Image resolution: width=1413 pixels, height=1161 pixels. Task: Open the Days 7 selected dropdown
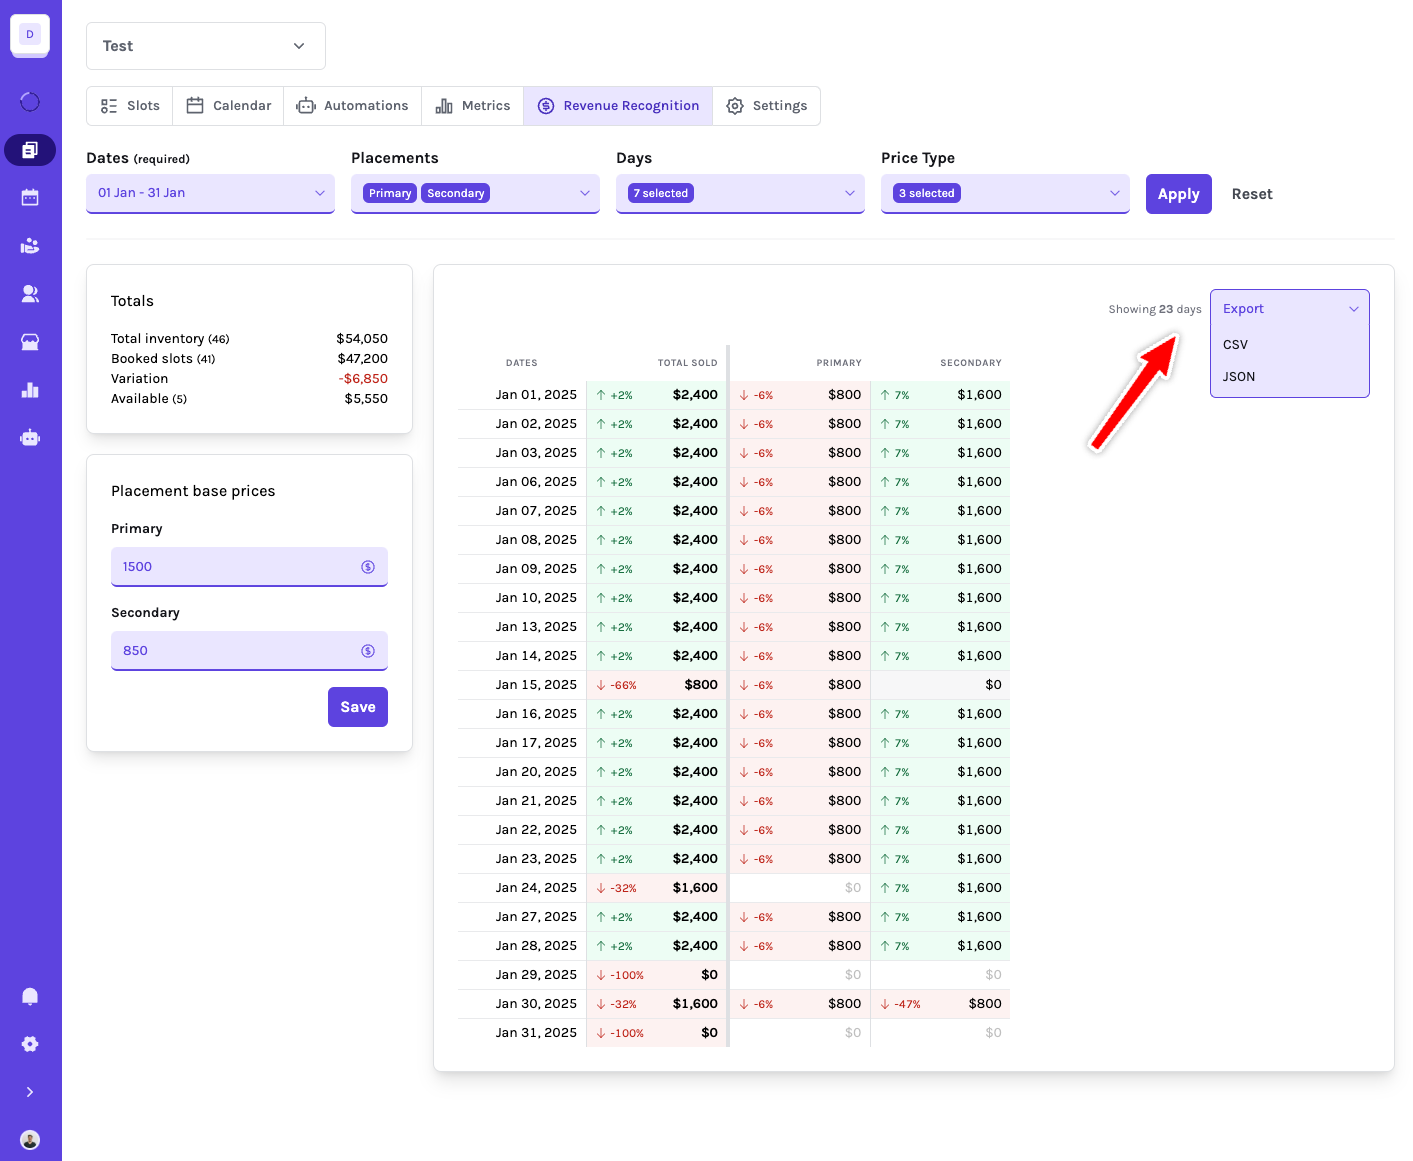coord(740,193)
